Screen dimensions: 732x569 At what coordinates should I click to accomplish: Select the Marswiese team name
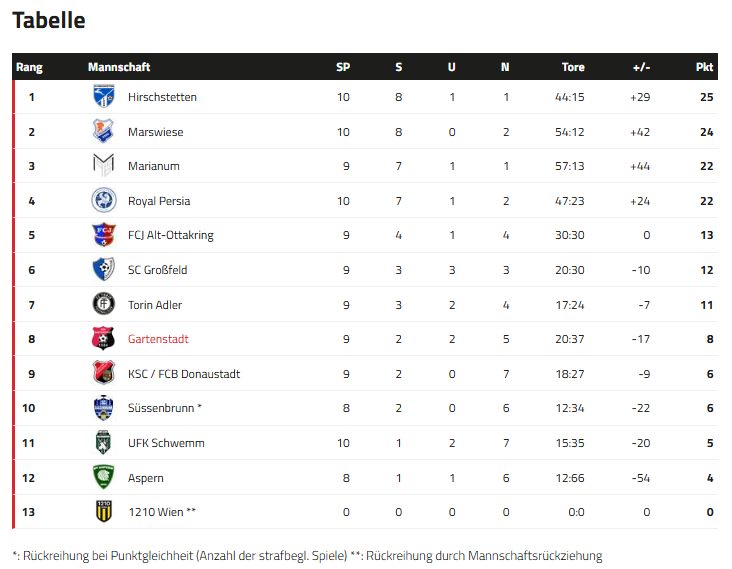pyautogui.click(x=155, y=132)
